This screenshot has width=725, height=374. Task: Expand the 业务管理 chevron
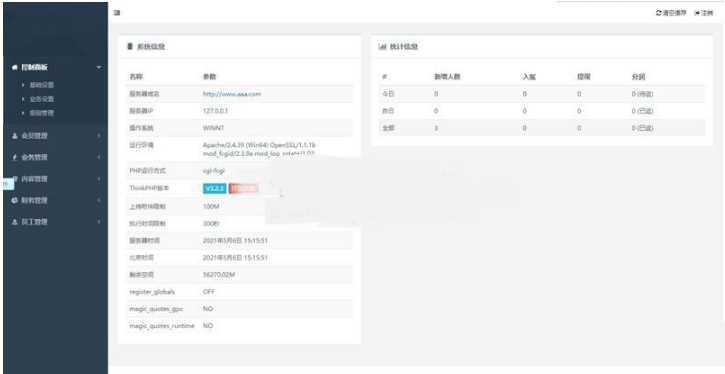[99, 157]
